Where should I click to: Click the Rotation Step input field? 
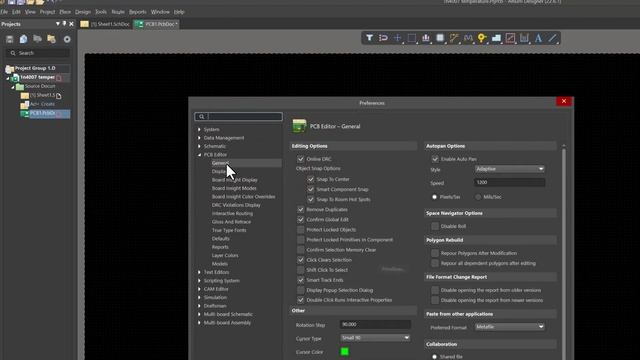(x=375, y=324)
